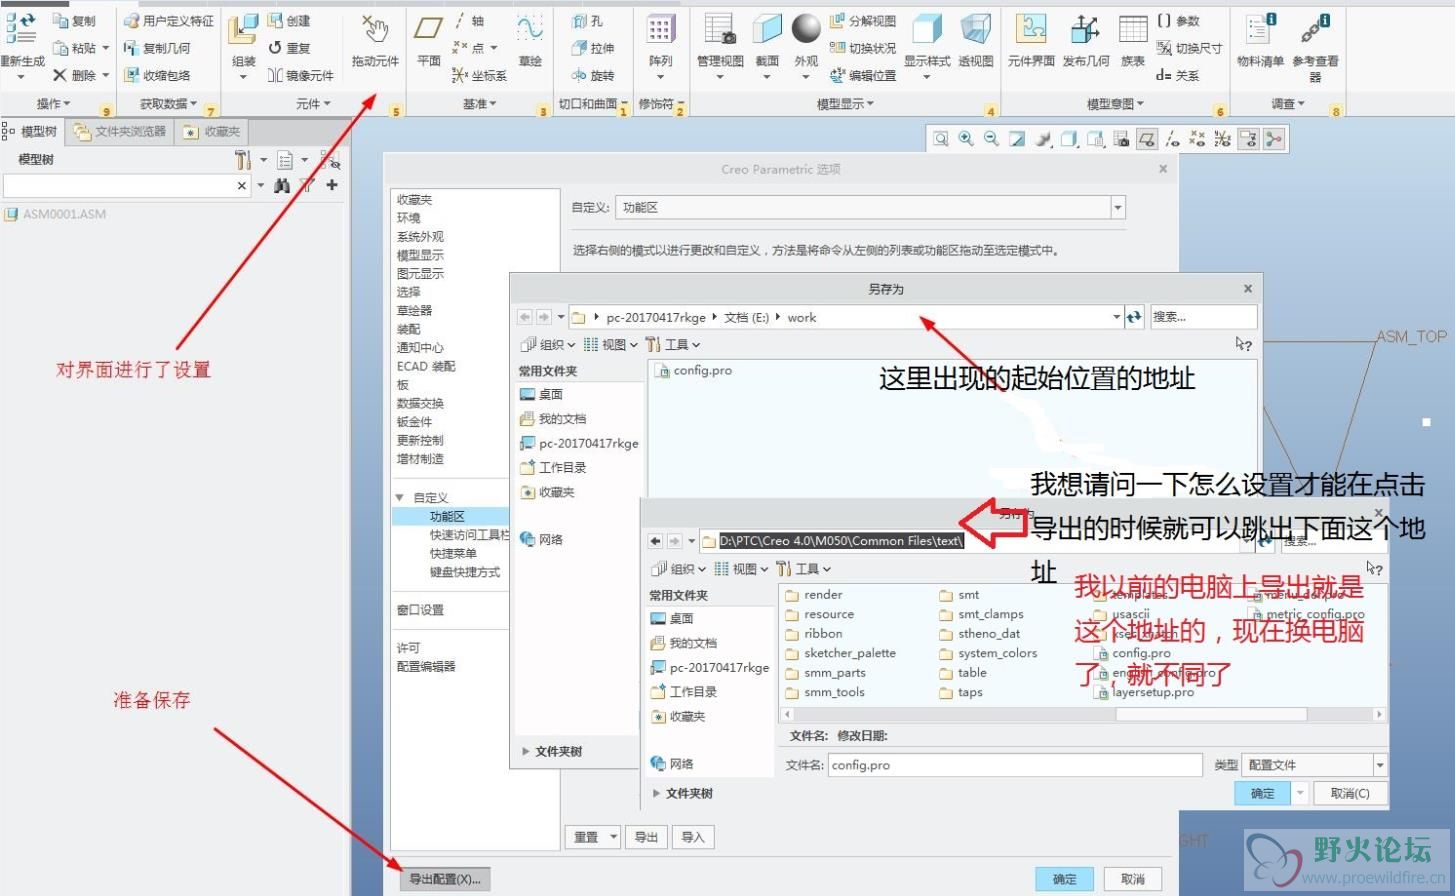1455x896 pixels.
Task: Select ASM0001.ASM in the model tree
Action: point(55,213)
